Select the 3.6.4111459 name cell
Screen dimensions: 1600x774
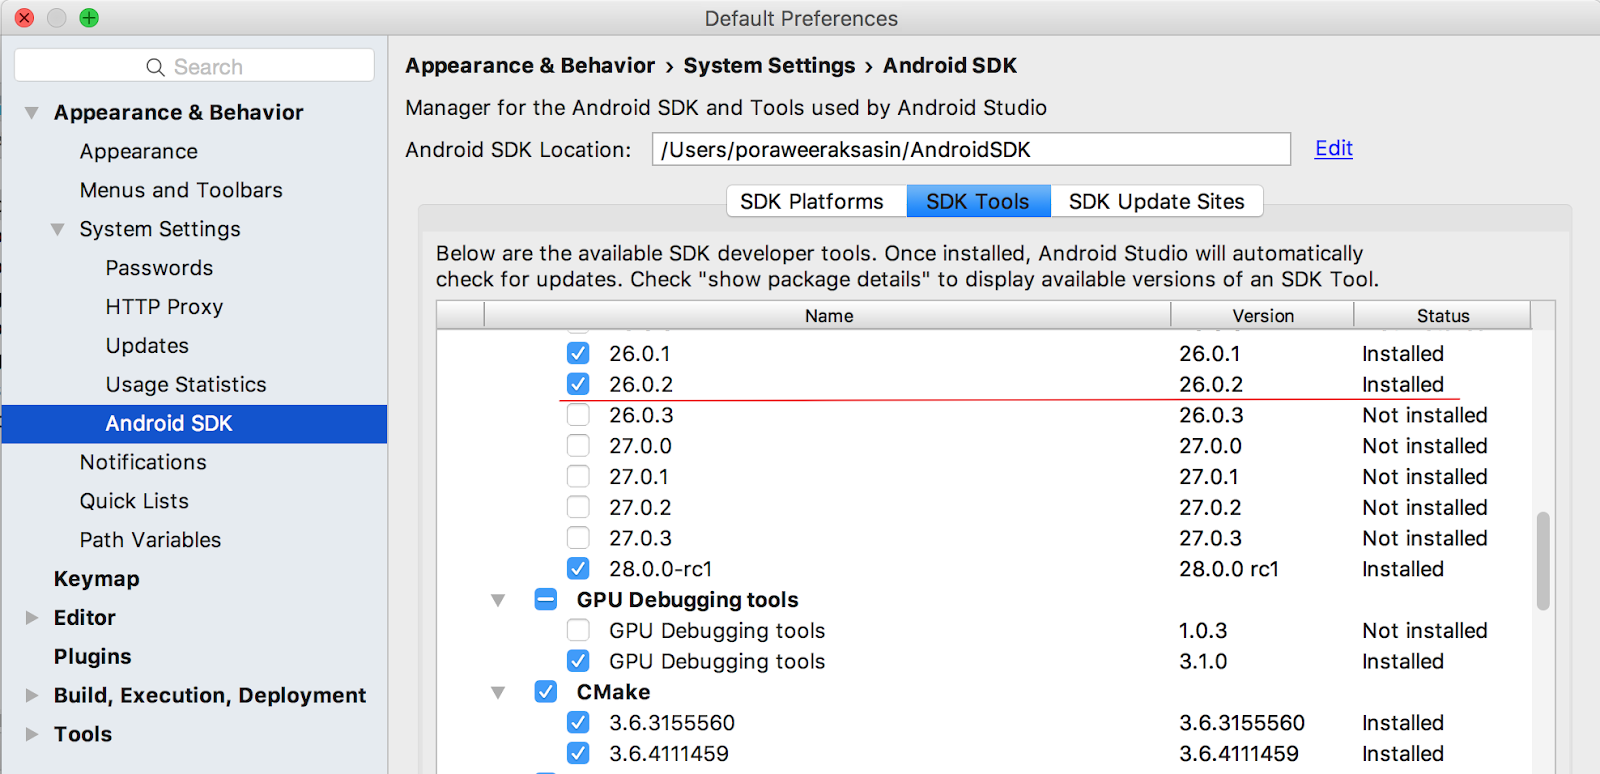pos(669,754)
